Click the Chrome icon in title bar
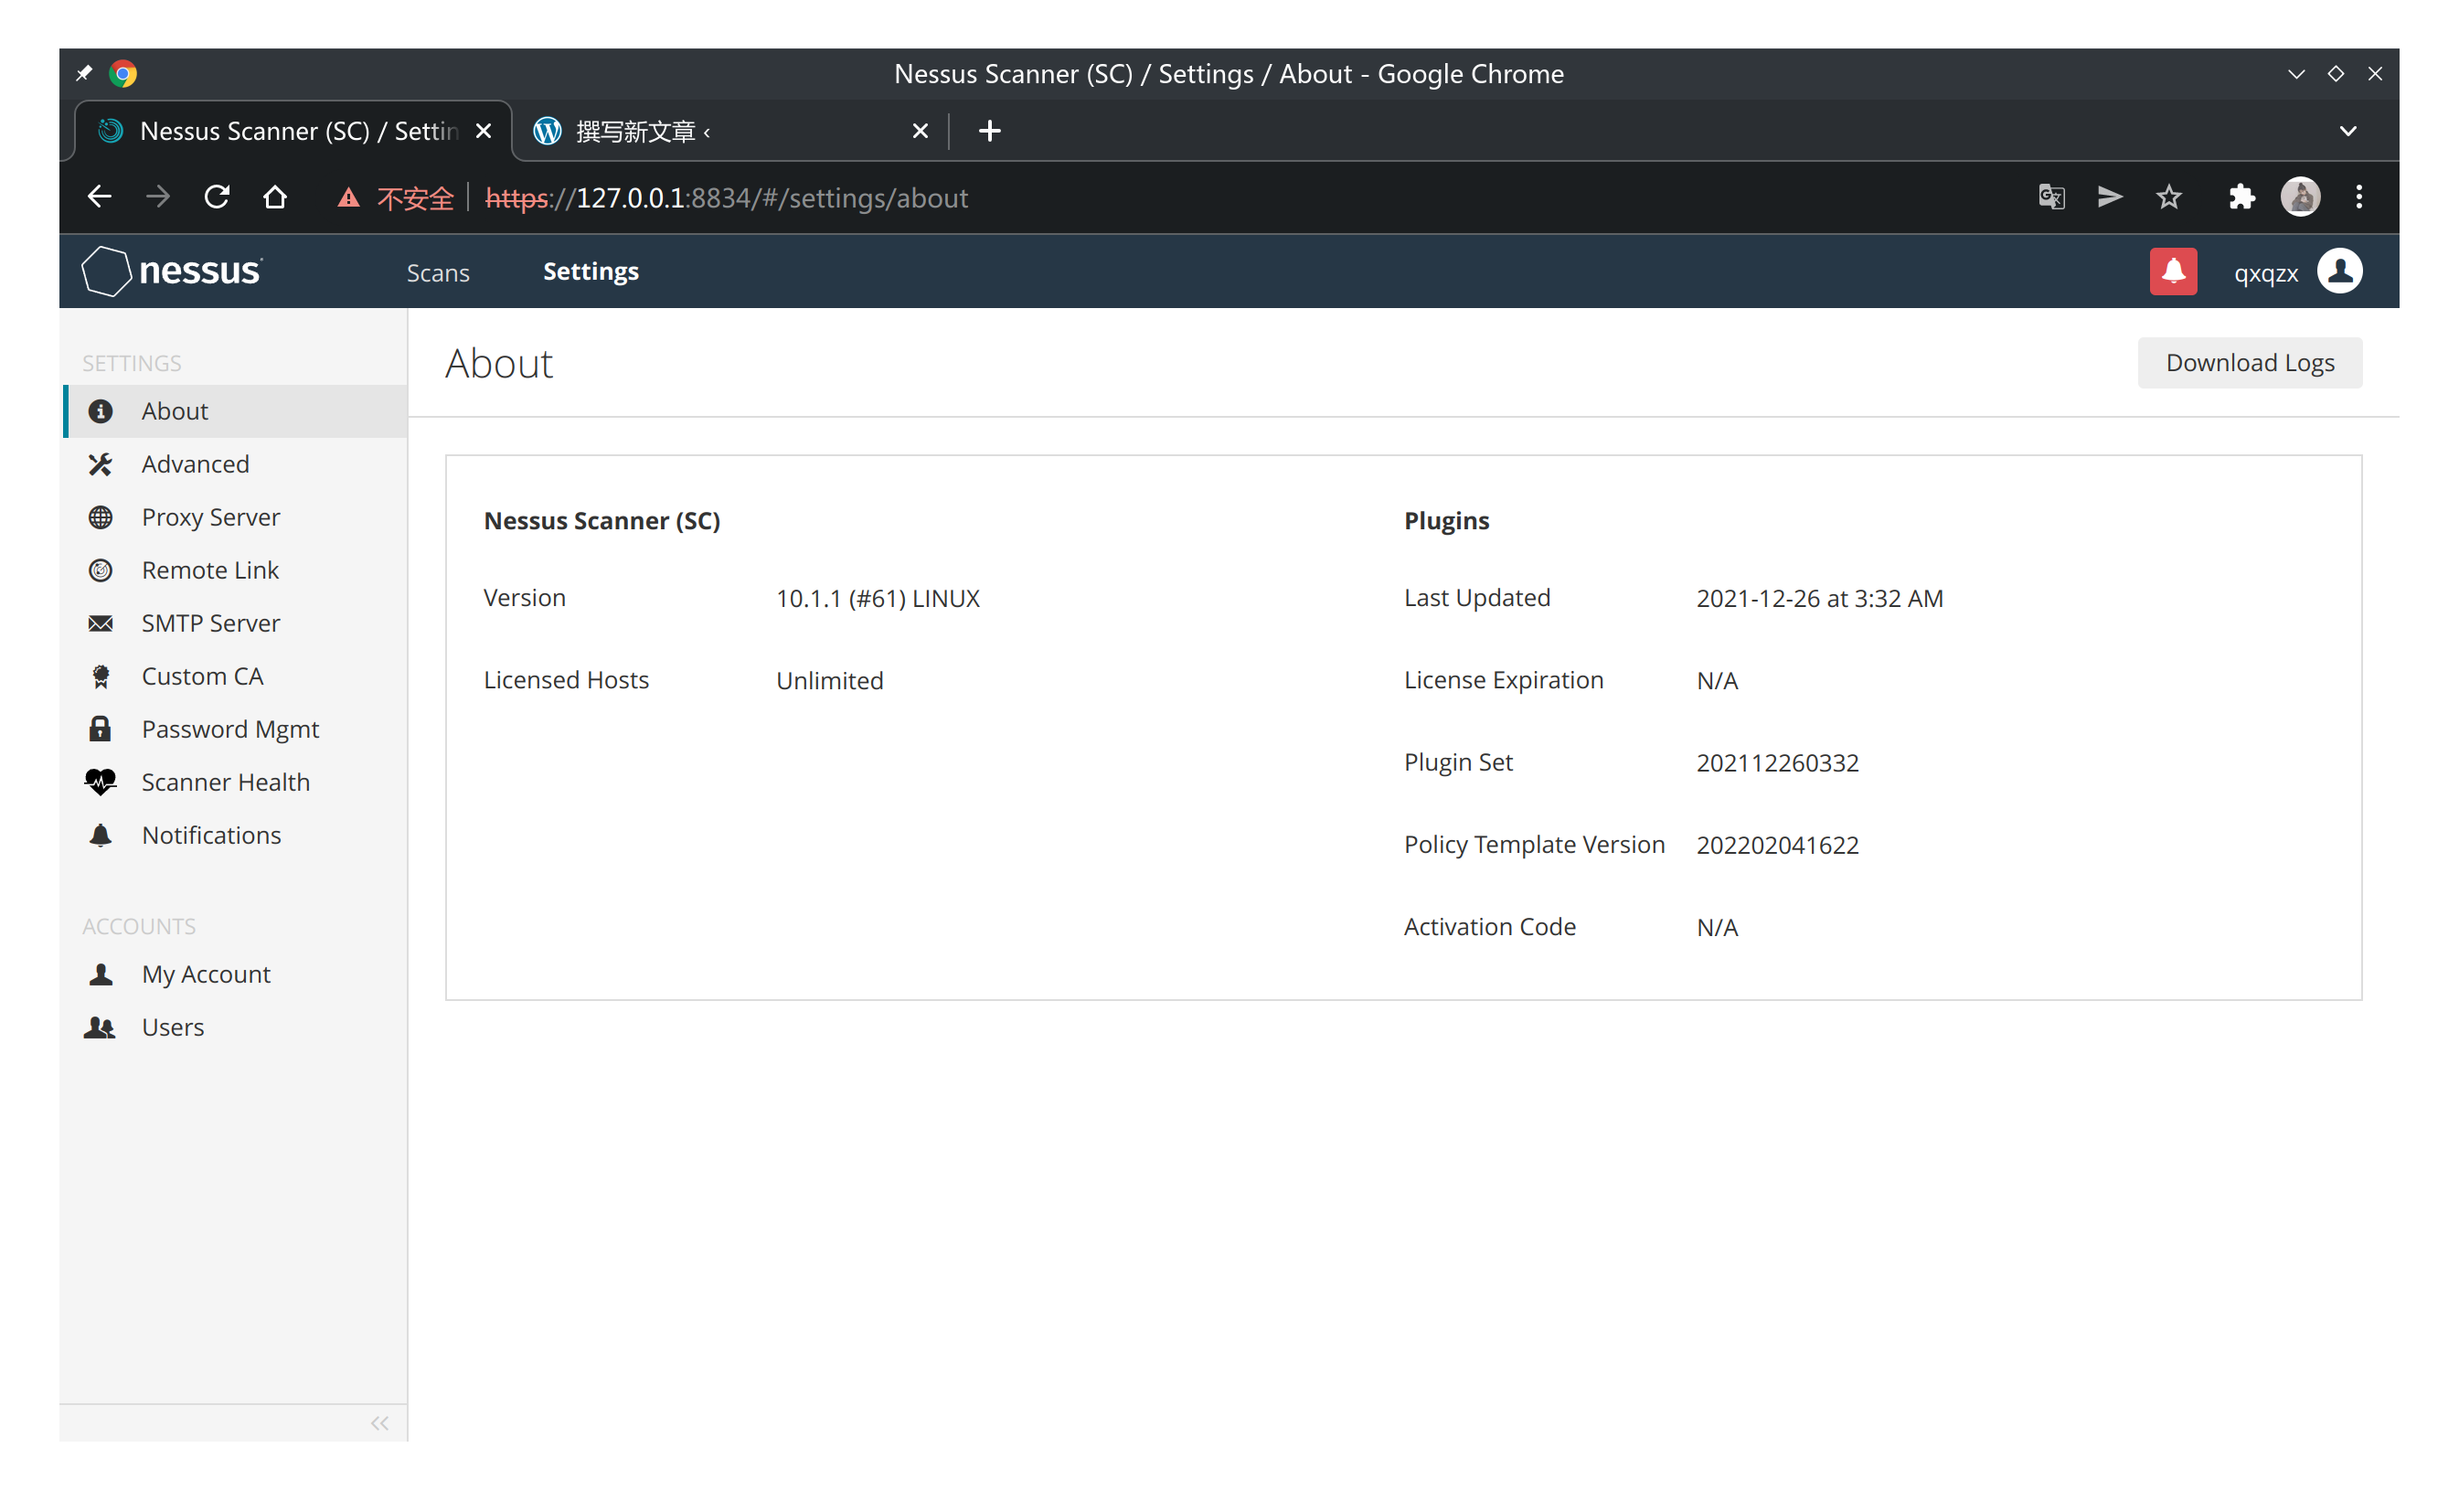 click(x=123, y=73)
